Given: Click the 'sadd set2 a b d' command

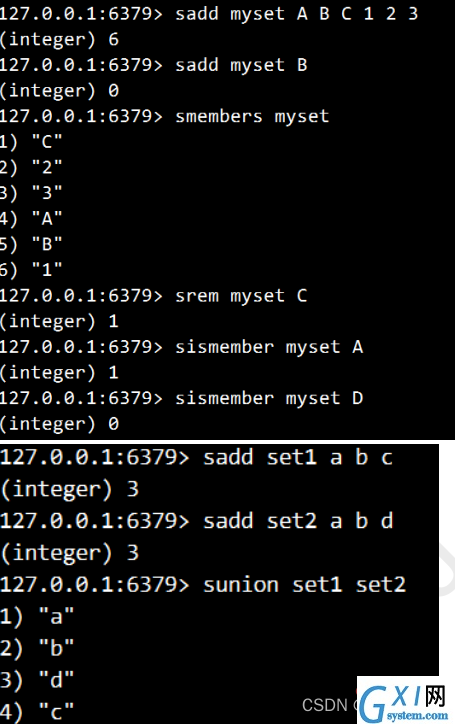Looking at the screenshot, I should [298, 521].
